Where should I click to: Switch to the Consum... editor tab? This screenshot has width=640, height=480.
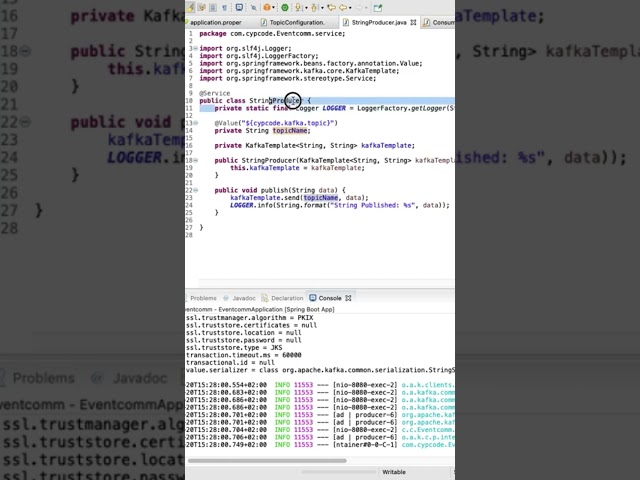pyautogui.click(x=443, y=22)
